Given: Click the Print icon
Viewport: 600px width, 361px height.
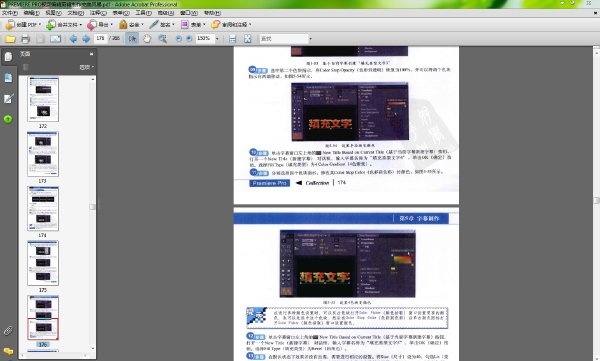Looking at the screenshot, I should pos(26,39).
